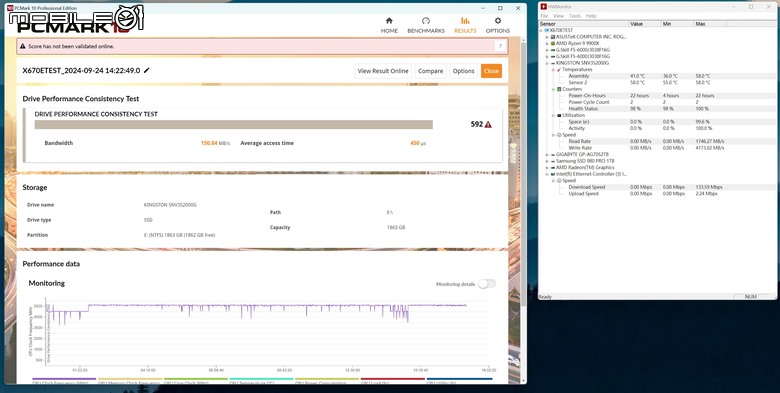Click the Compare button
The width and height of the screenshot is (780, 393).
tap(430, 71)
